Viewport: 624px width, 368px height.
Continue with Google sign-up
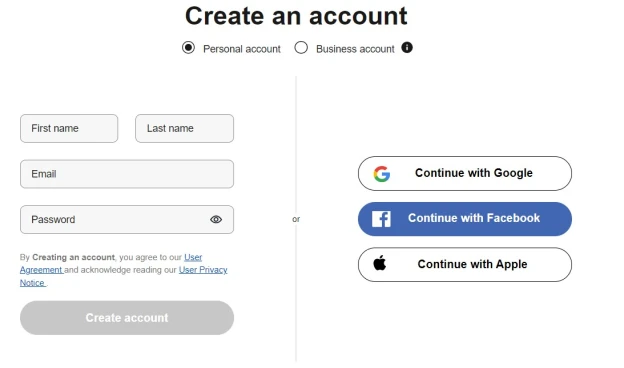[x=465, y=173]
